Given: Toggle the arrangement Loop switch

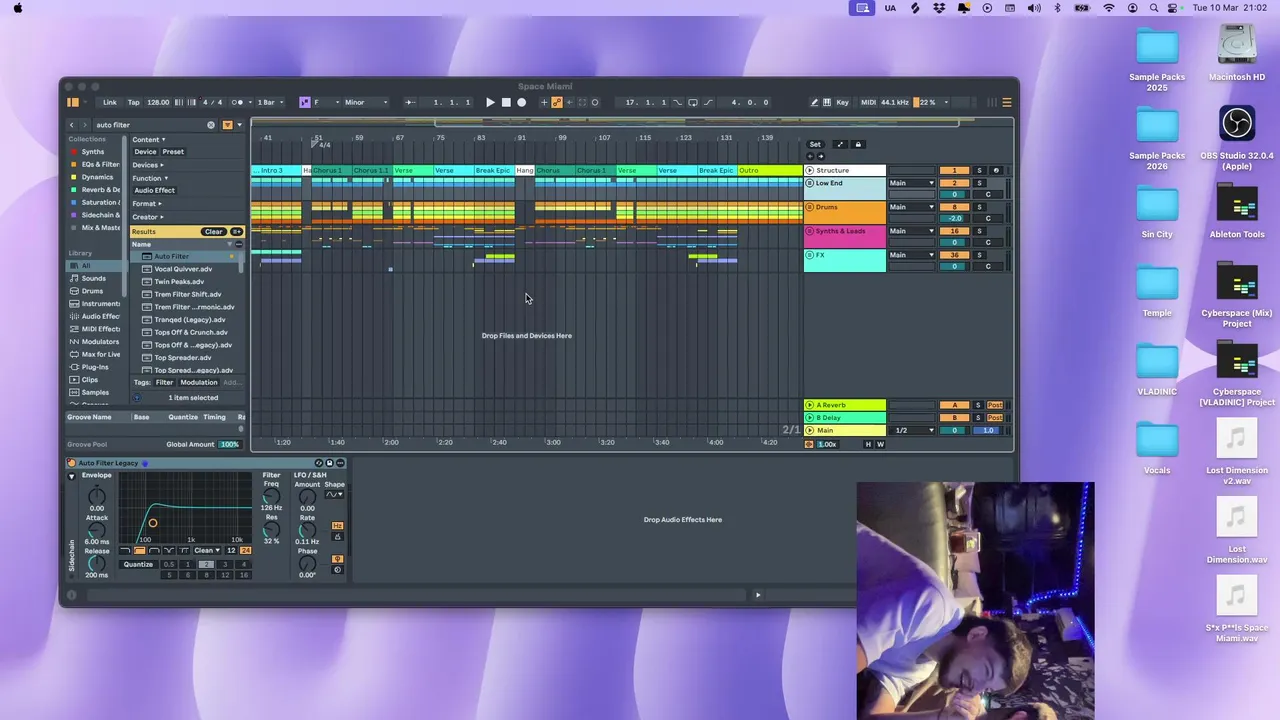Looking at the screenshot, I should pyautogui.click(x=693, y=102).
